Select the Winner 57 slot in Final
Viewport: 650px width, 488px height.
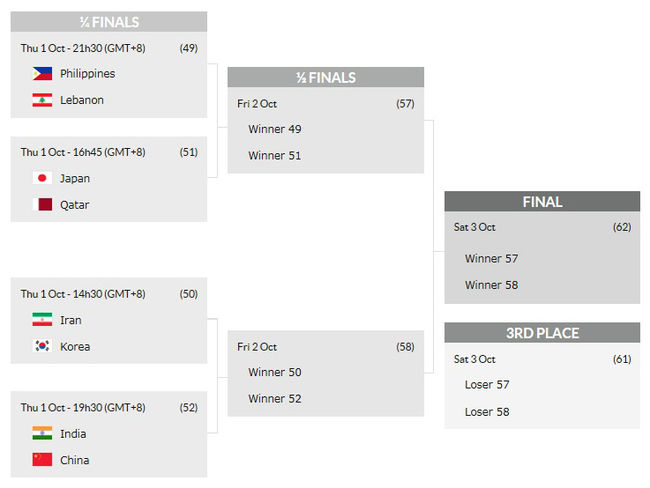click(x=491, y=258)
